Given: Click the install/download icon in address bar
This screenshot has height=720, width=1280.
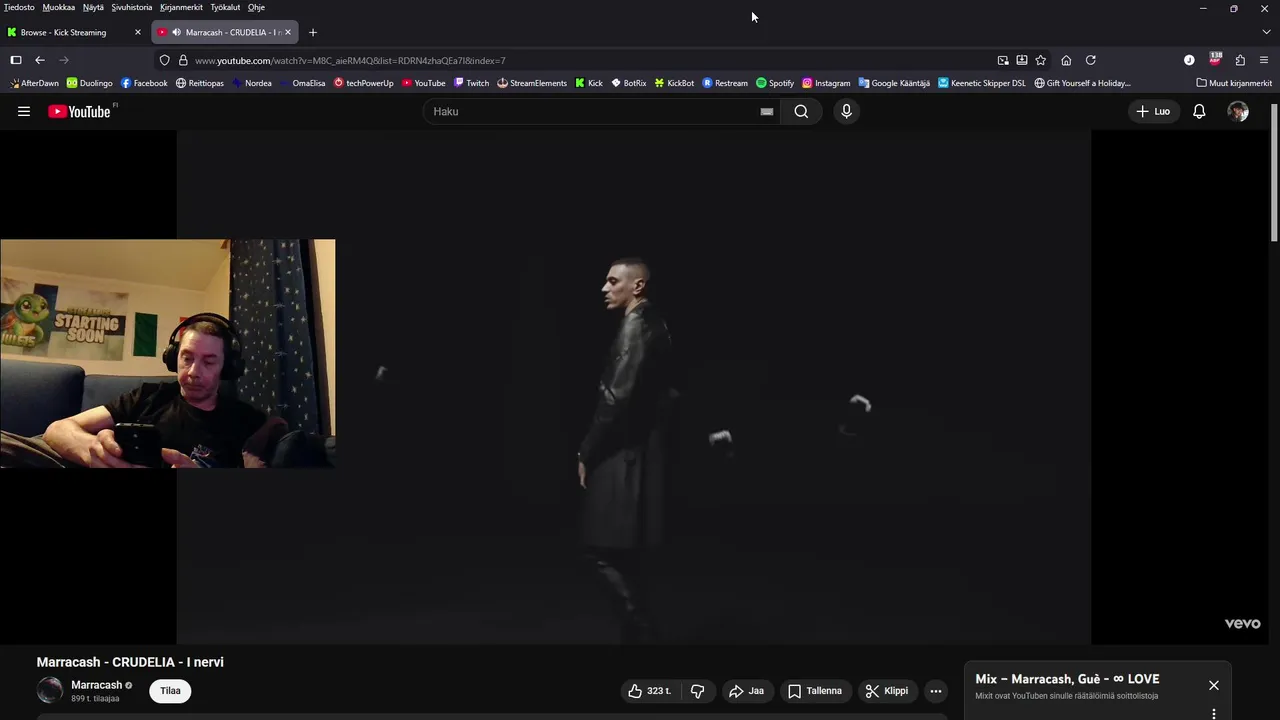Looking at the screenshot, I should pyautogui.click(x=1022, y=60).
